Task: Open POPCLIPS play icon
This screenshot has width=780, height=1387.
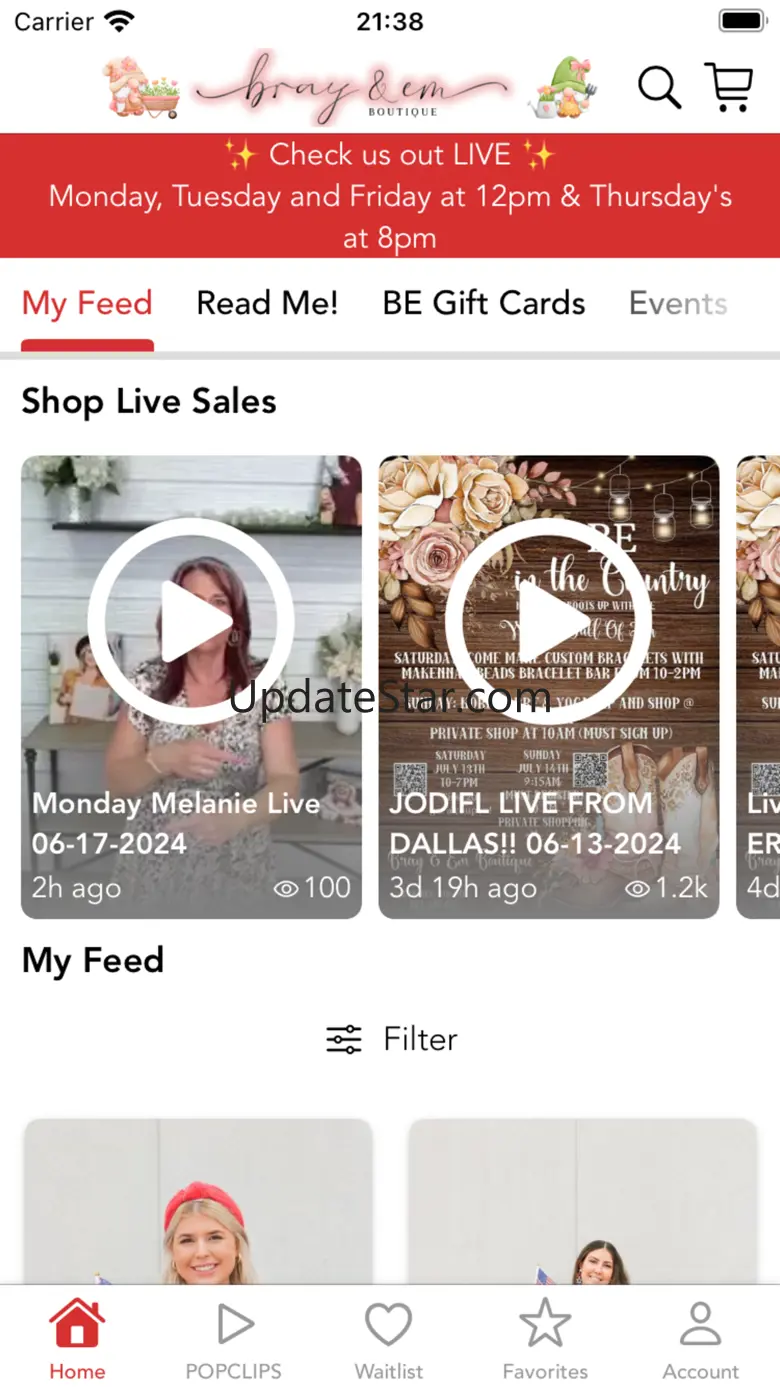Action: pyautogui.click(x=234, y=1325)
